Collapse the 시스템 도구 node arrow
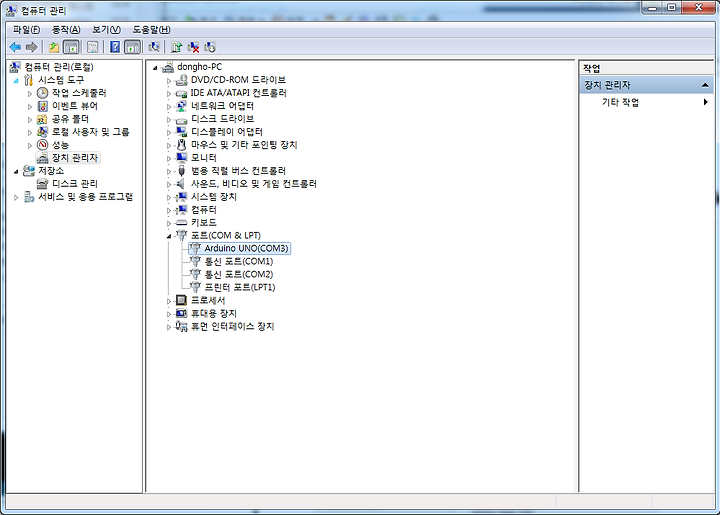This screenshot has width=720, height=515. (16, 80)
